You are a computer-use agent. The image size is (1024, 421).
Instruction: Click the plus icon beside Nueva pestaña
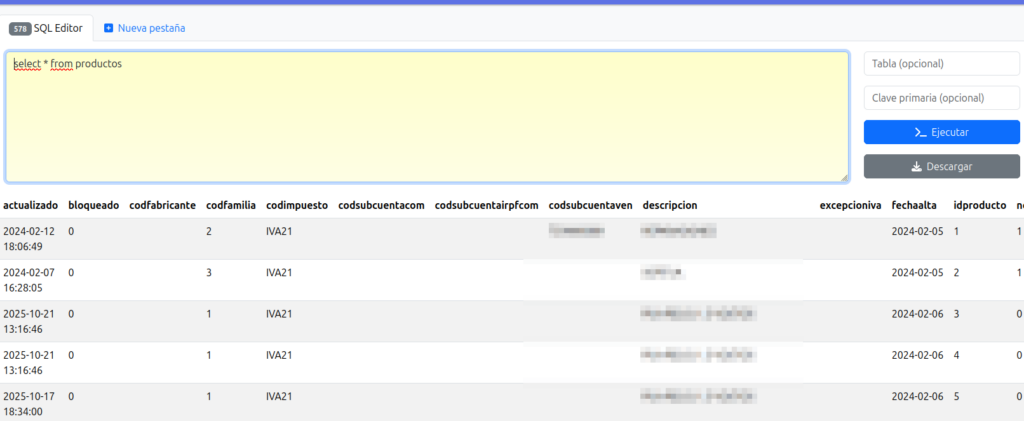(x=109, y=28)
